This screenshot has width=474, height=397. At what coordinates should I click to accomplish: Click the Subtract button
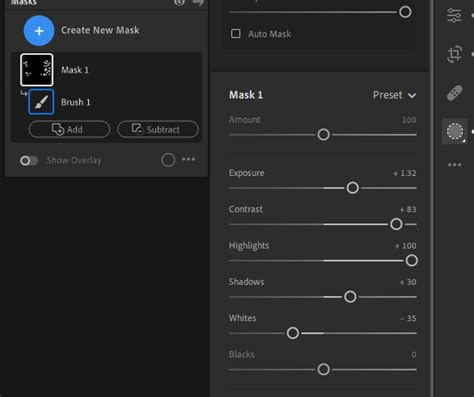click(x=158, y=129)
